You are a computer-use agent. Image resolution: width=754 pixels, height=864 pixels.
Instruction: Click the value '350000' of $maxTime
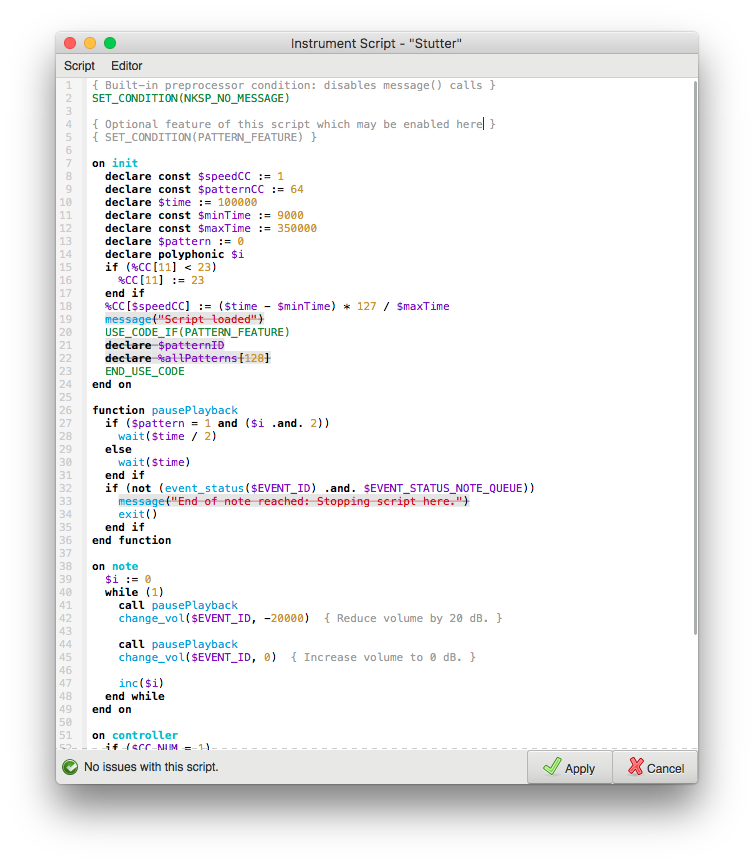click(x=297, y=228)
